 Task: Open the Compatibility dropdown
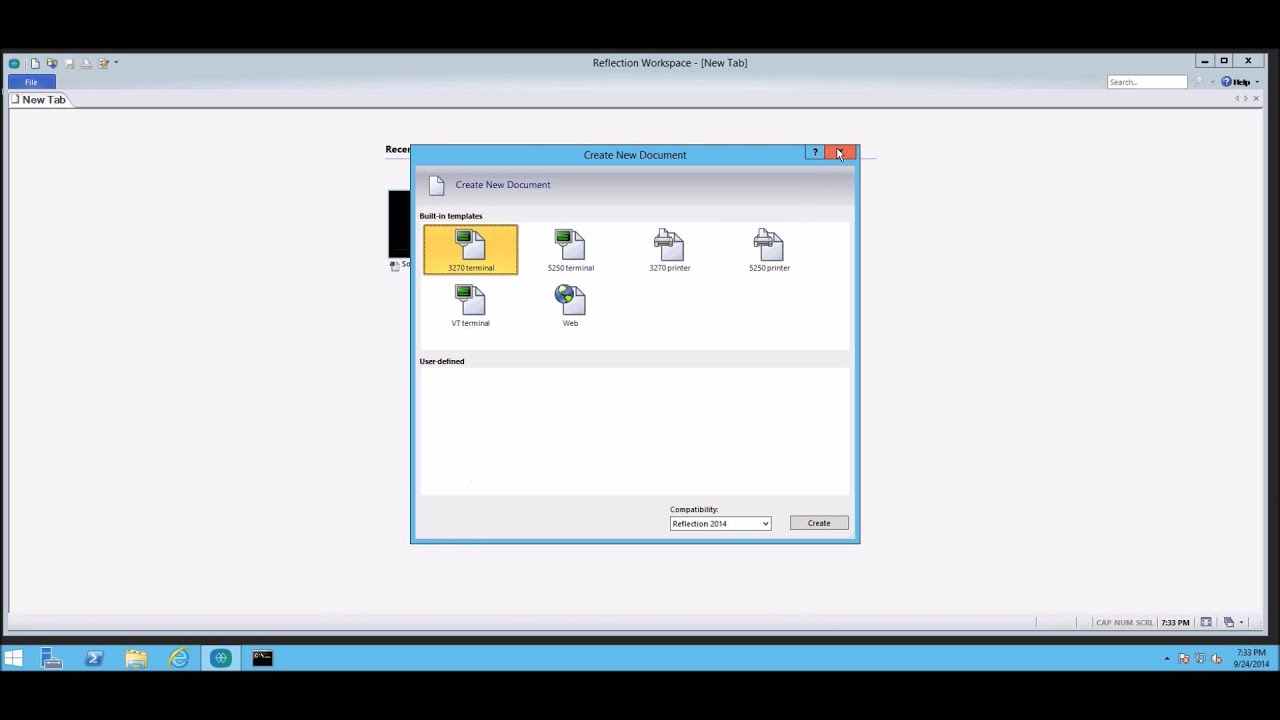point(720,524)
